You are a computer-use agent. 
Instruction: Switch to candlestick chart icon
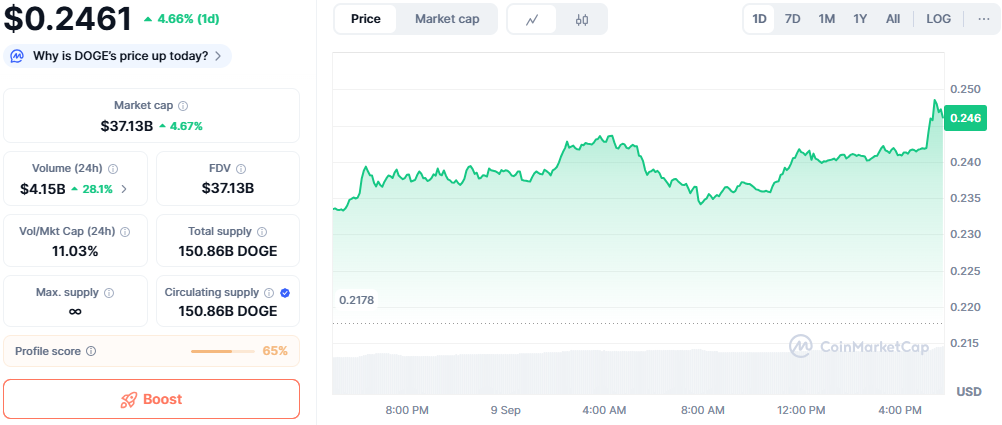pos(582,19)
